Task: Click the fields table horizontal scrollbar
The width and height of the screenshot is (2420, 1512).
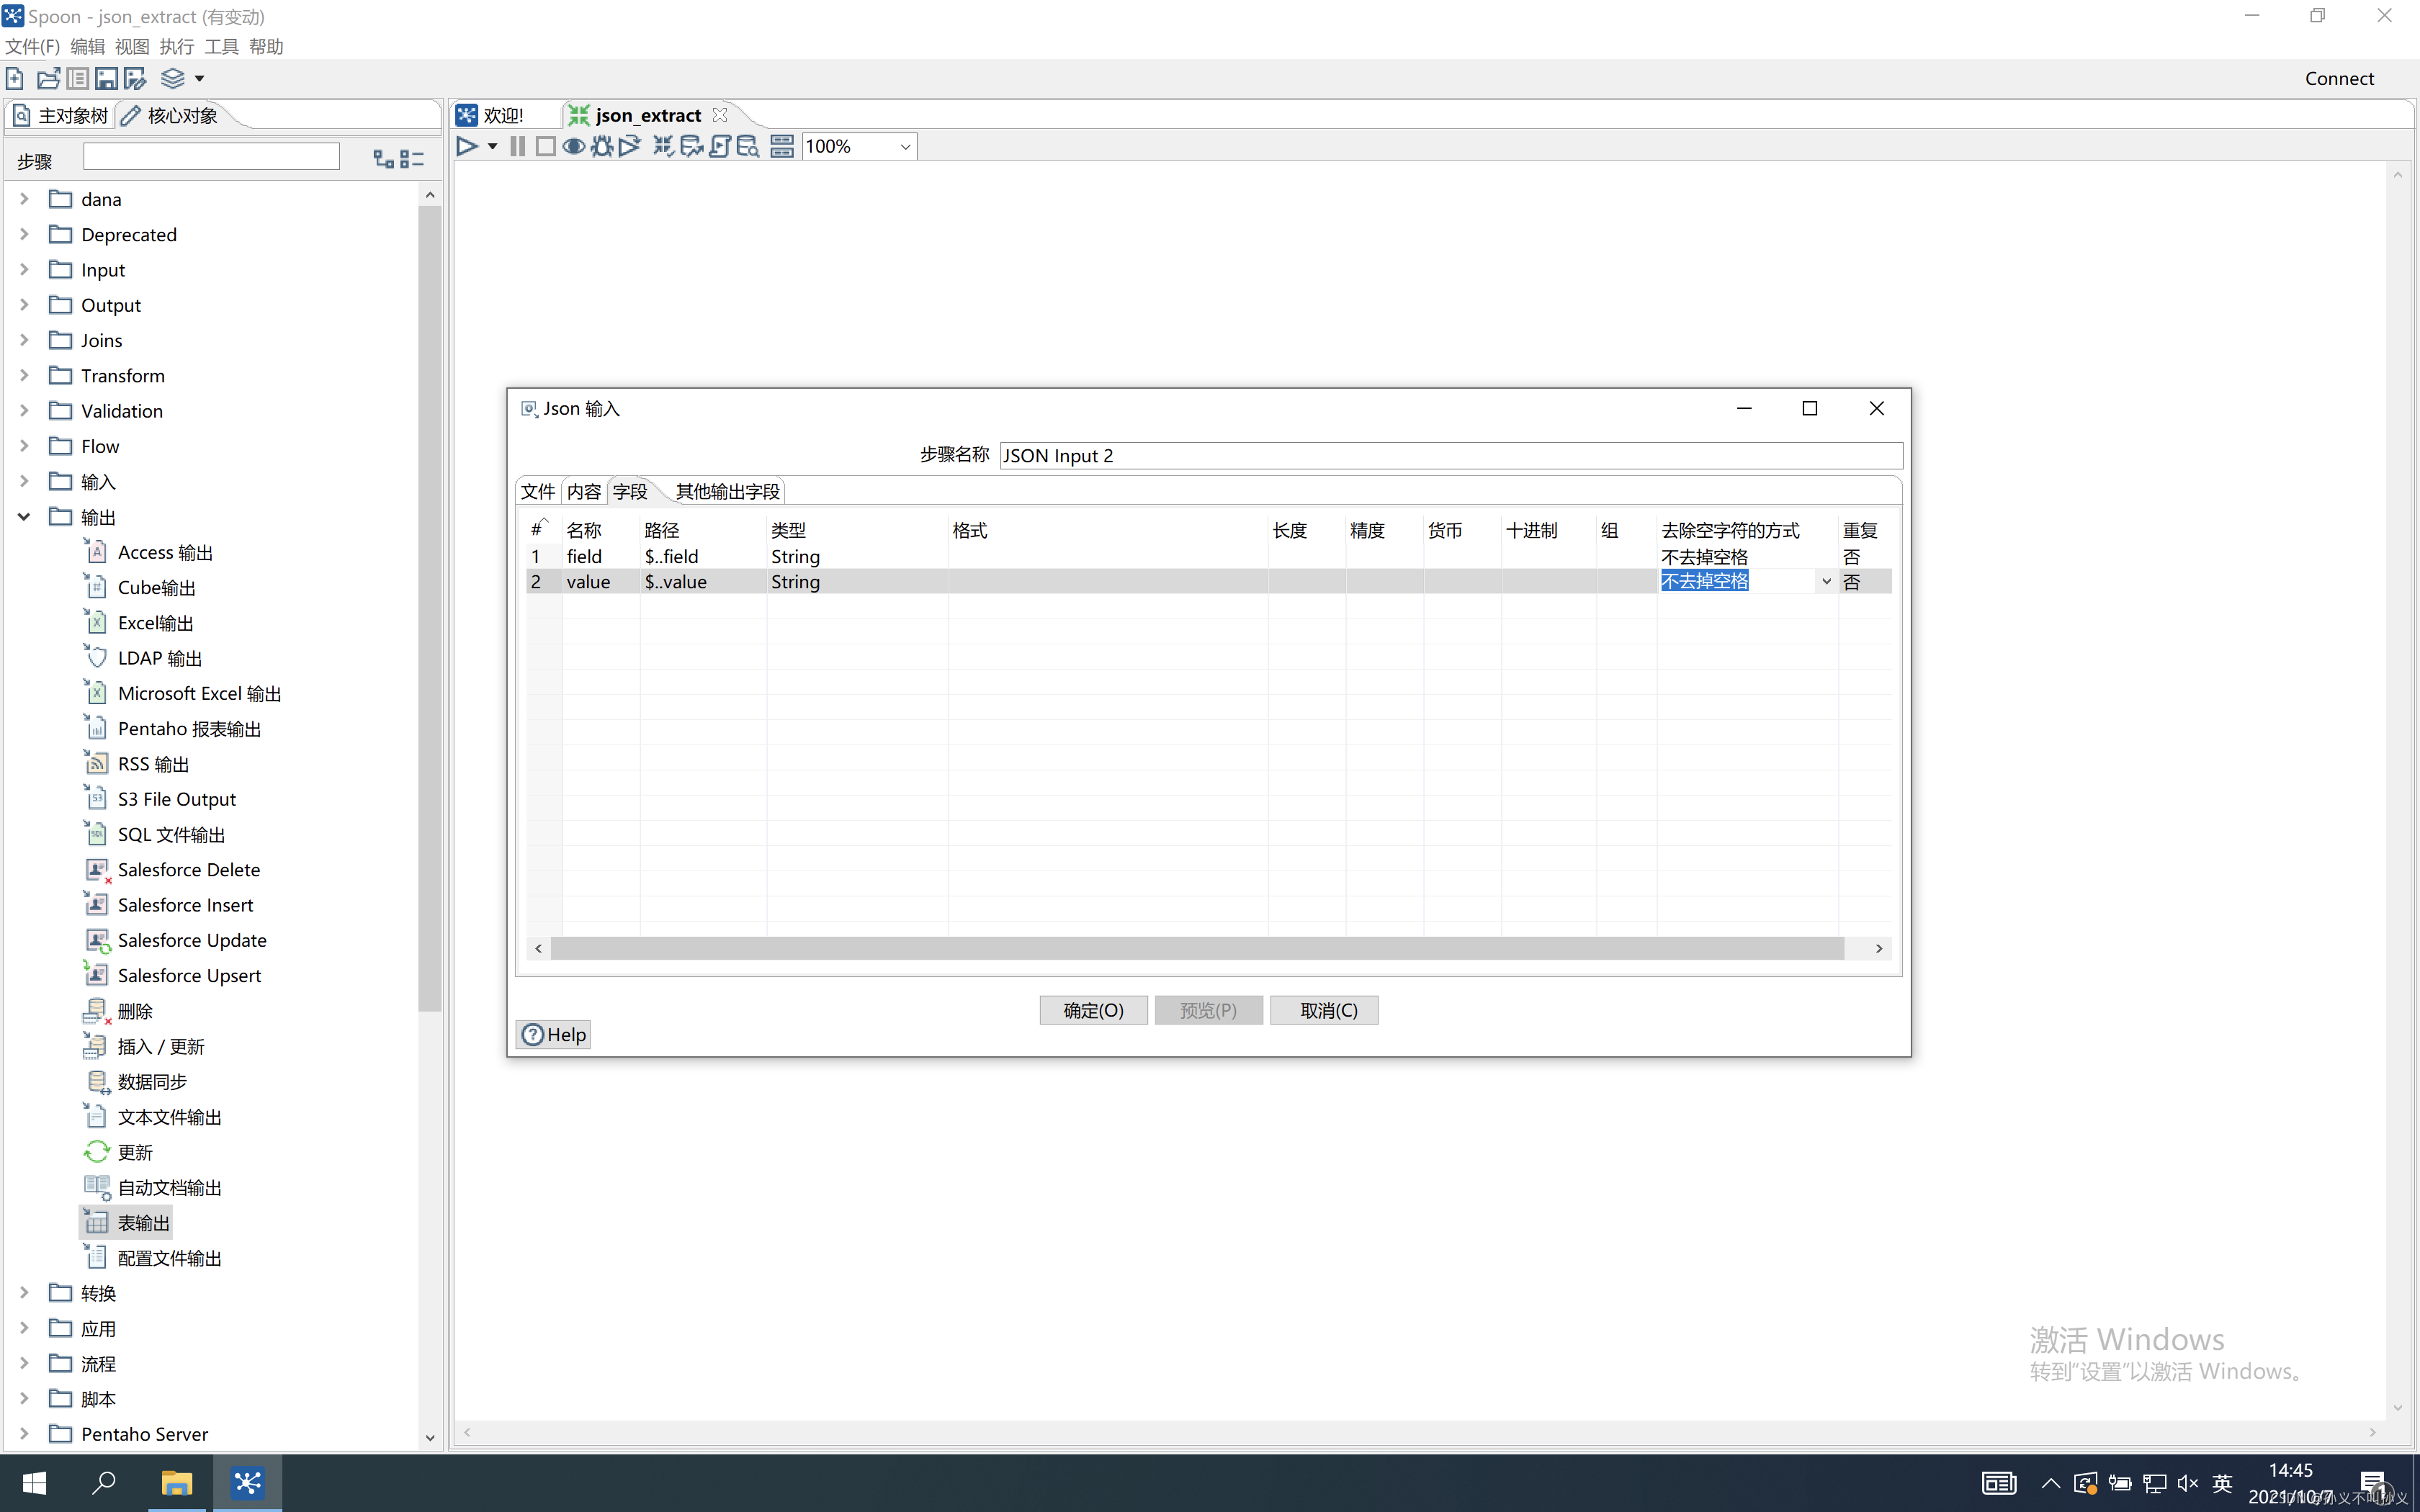Action: 1196,948
